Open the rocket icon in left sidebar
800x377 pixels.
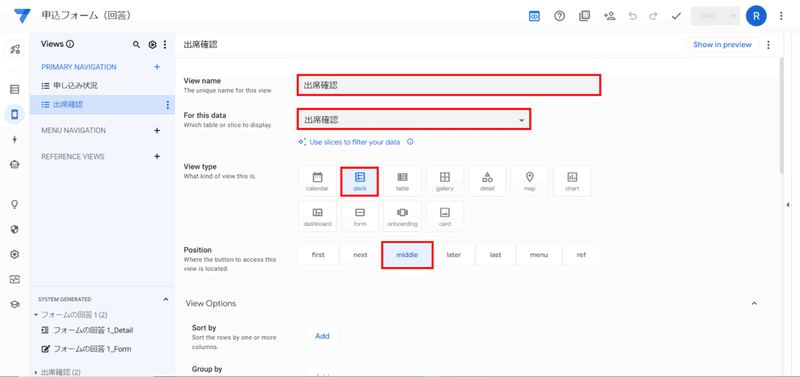click(15, 49)
